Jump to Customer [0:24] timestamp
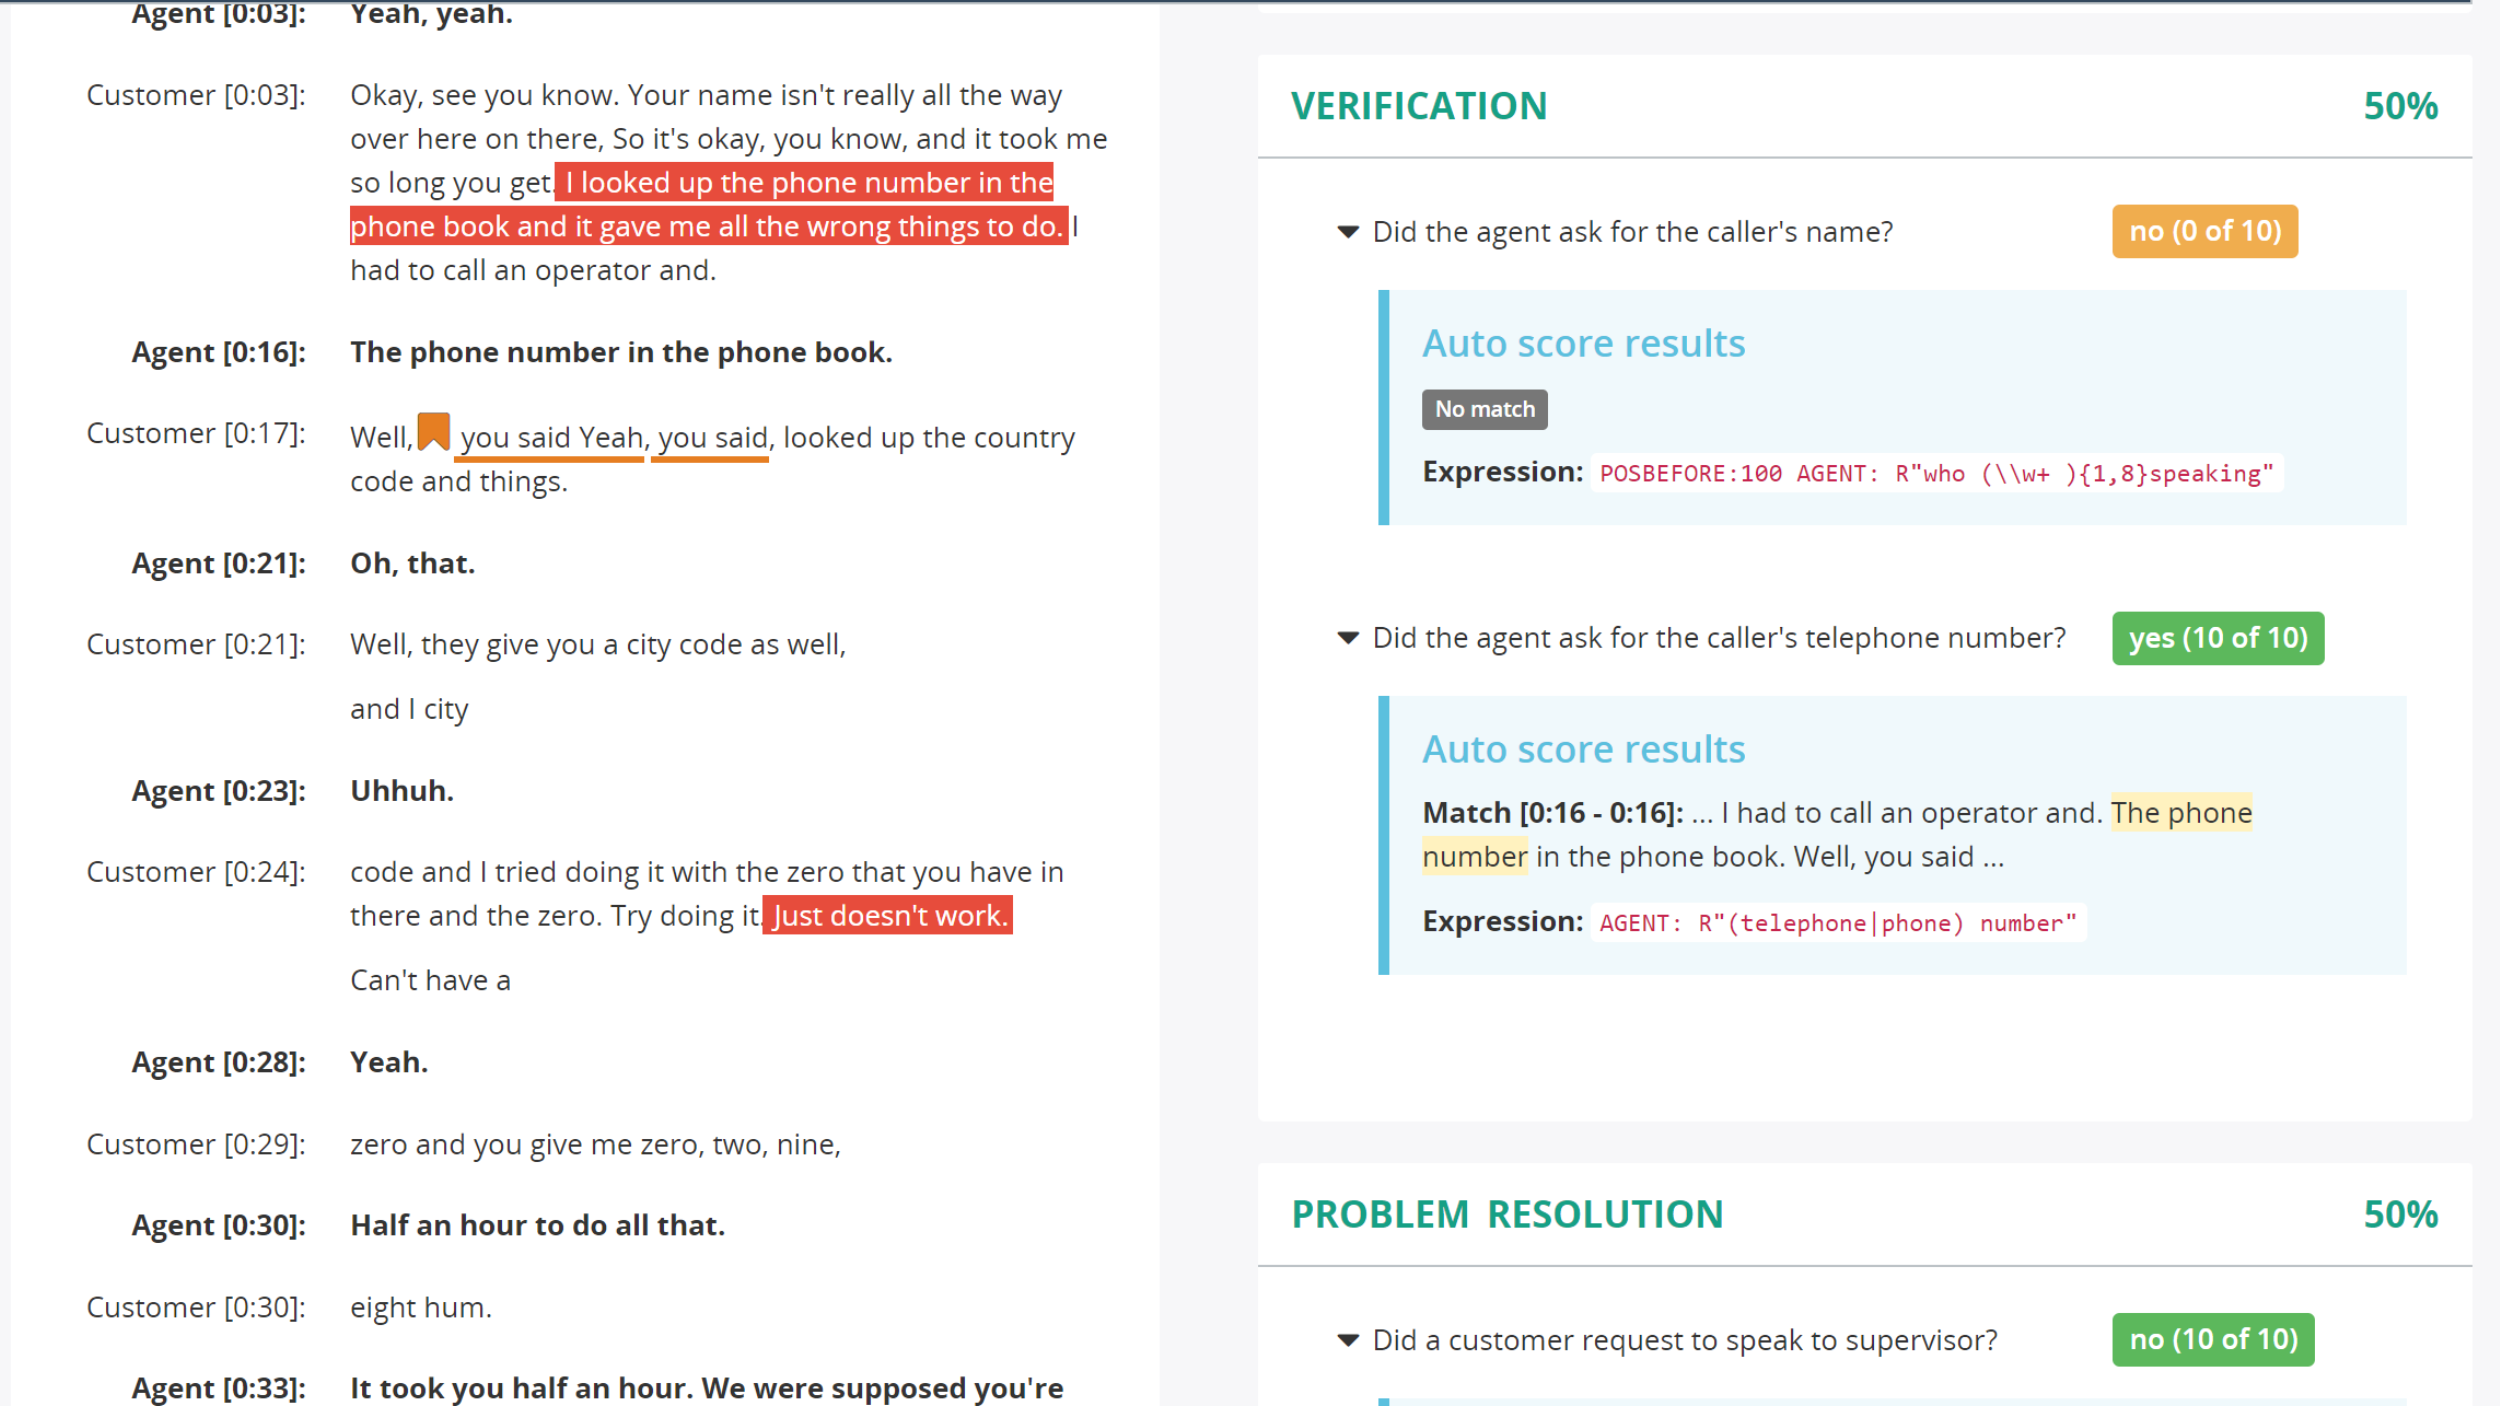 pos(196,872)
